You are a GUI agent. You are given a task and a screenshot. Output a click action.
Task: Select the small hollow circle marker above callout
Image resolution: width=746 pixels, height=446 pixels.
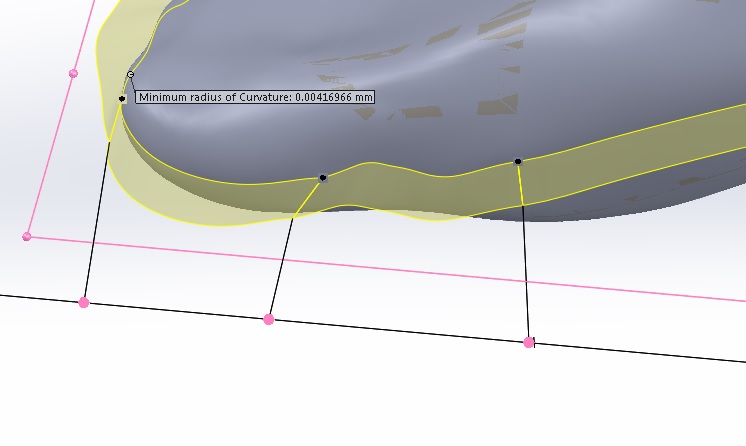coord(131,75)
